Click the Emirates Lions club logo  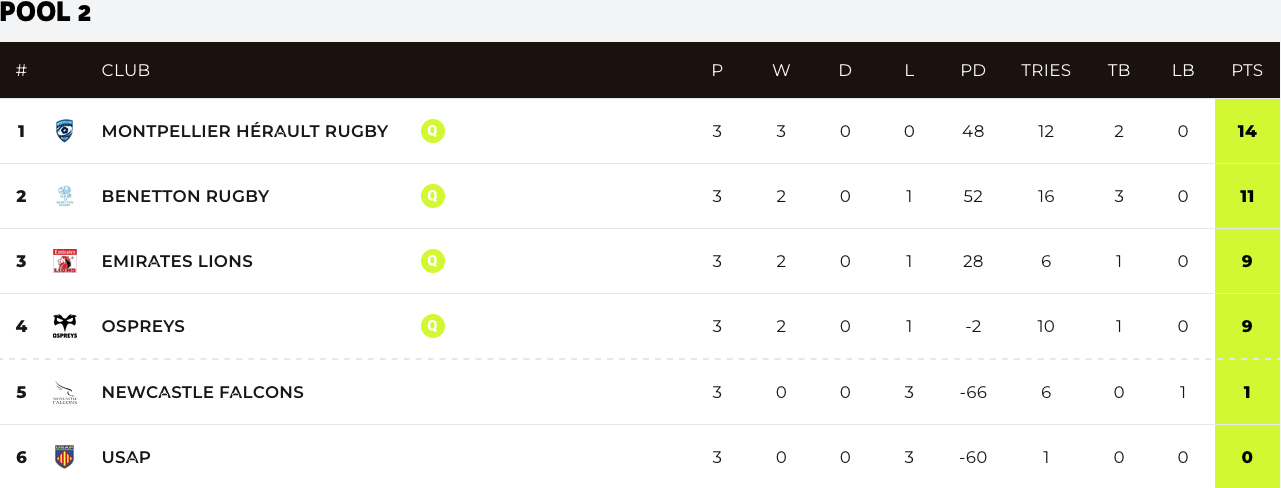65,261
